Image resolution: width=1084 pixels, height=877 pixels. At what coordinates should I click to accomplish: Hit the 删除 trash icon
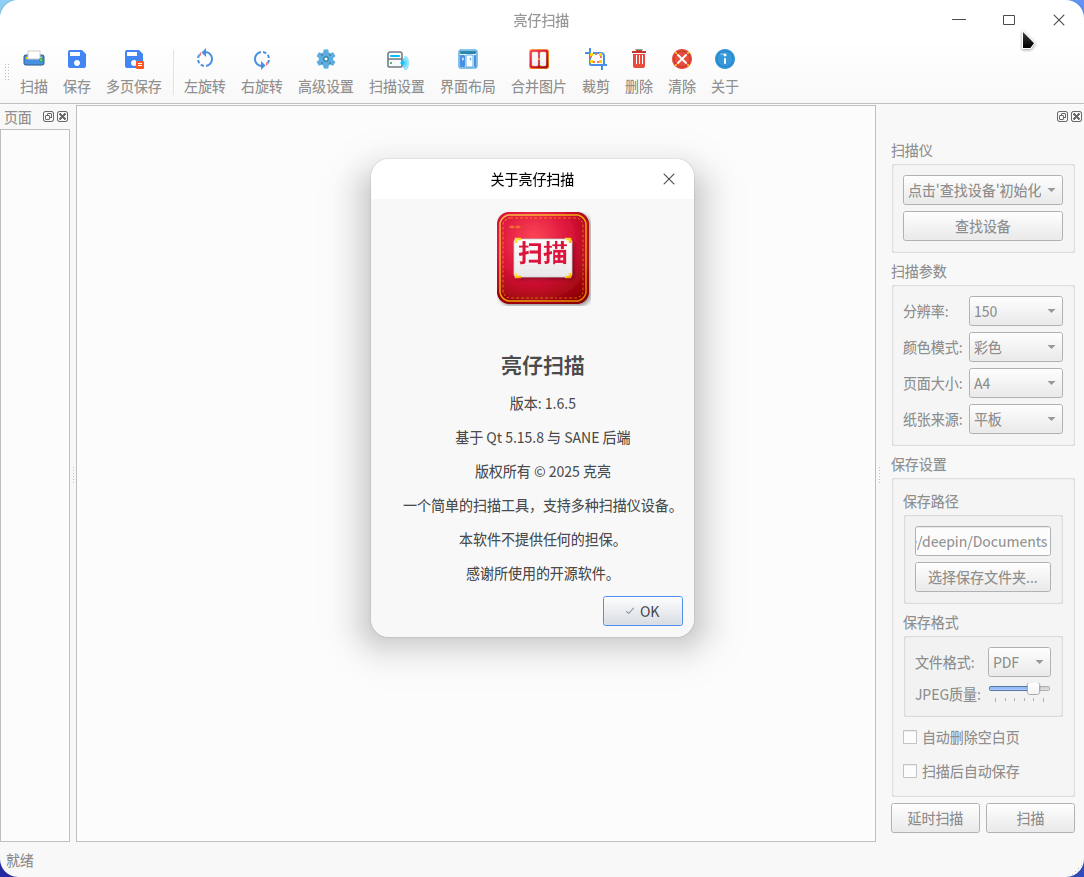point(639,71)
